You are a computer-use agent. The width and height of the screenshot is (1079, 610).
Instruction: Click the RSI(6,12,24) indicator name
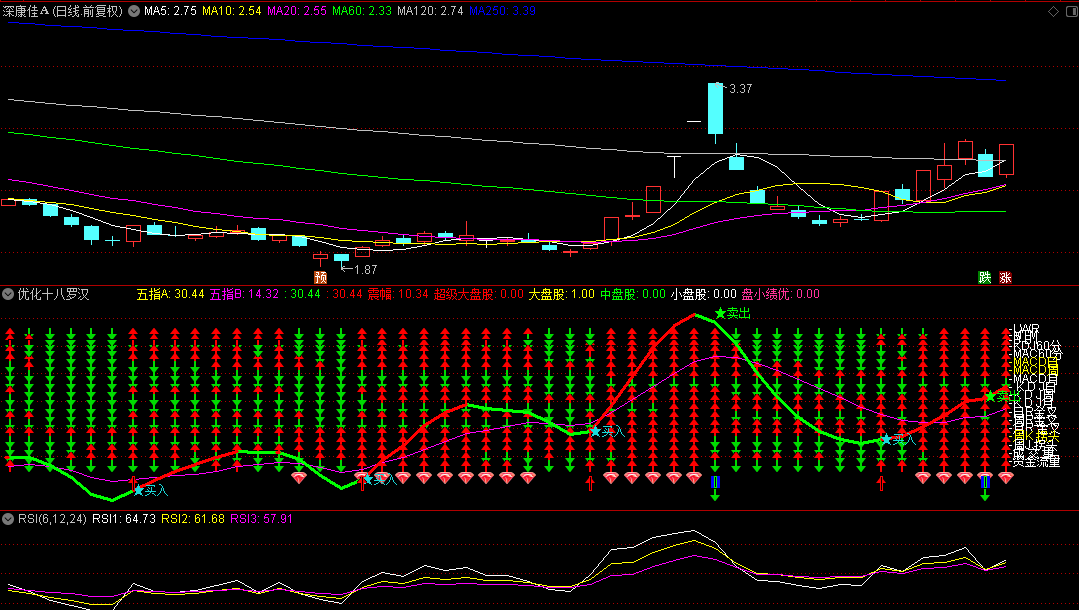(x=52, y=518)
